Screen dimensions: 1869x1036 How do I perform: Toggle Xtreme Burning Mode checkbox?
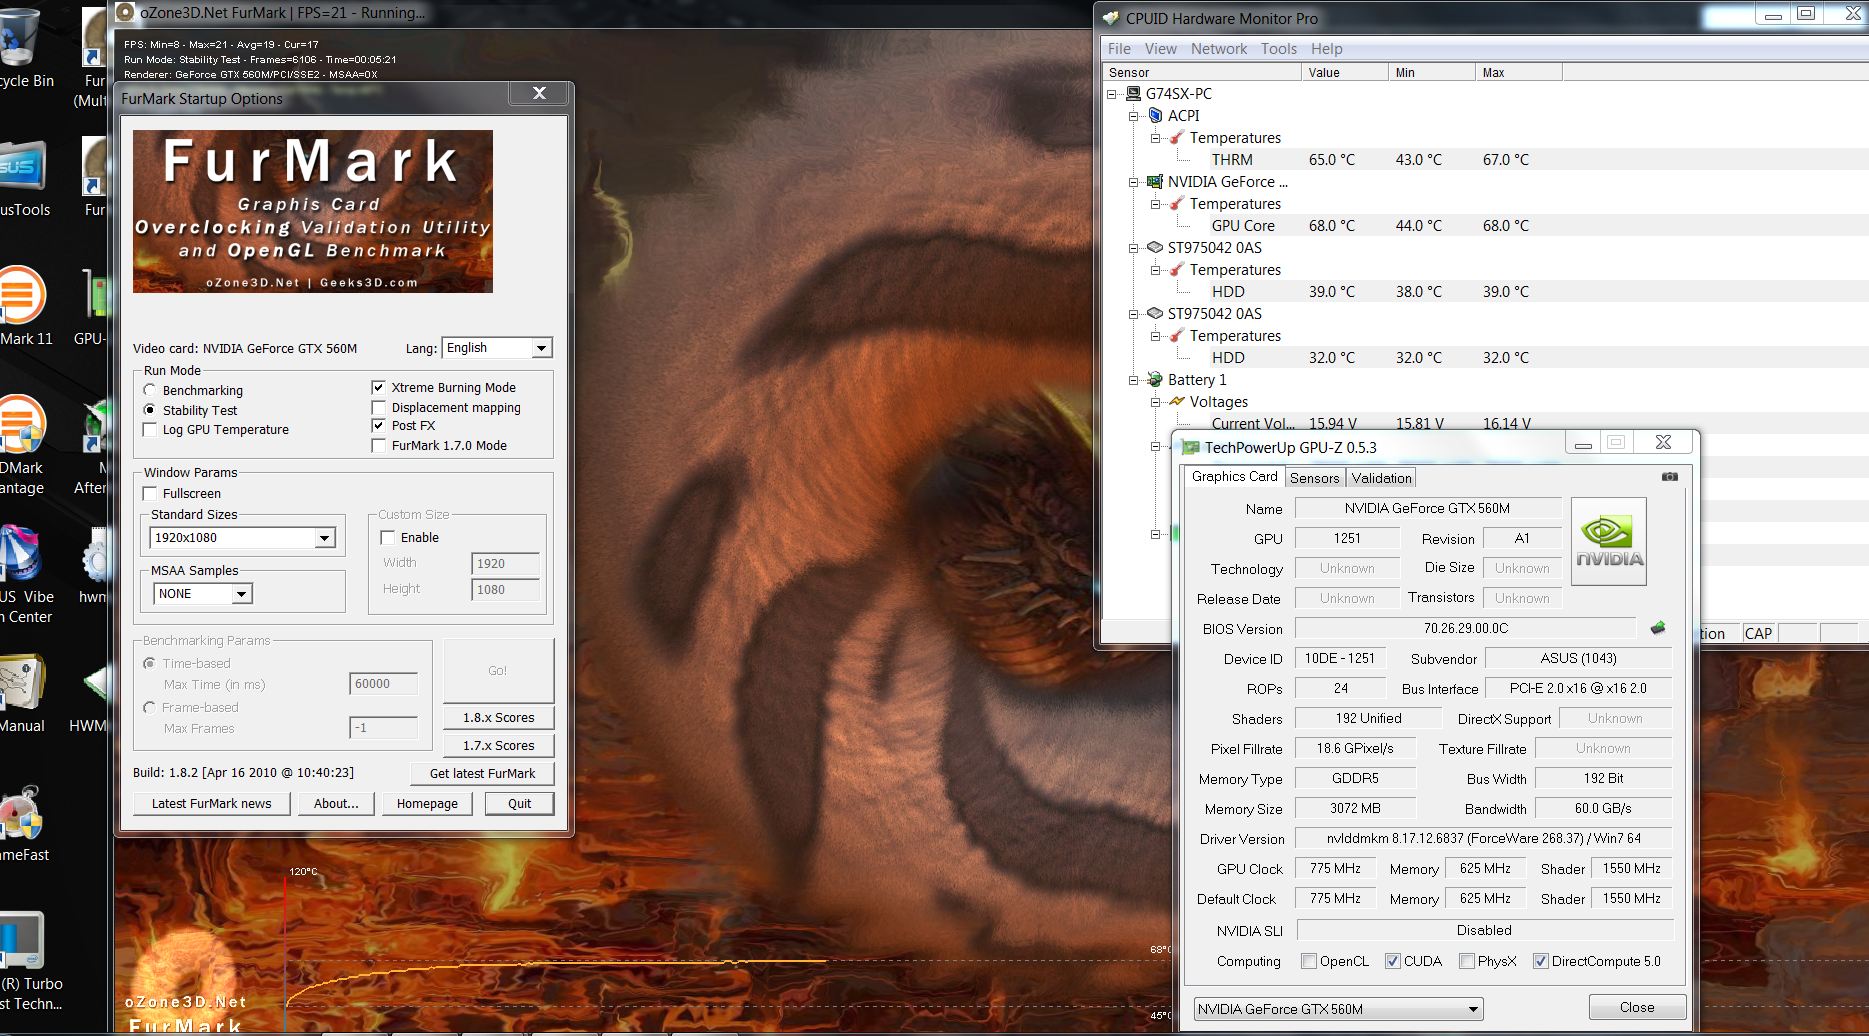(379, 387)
